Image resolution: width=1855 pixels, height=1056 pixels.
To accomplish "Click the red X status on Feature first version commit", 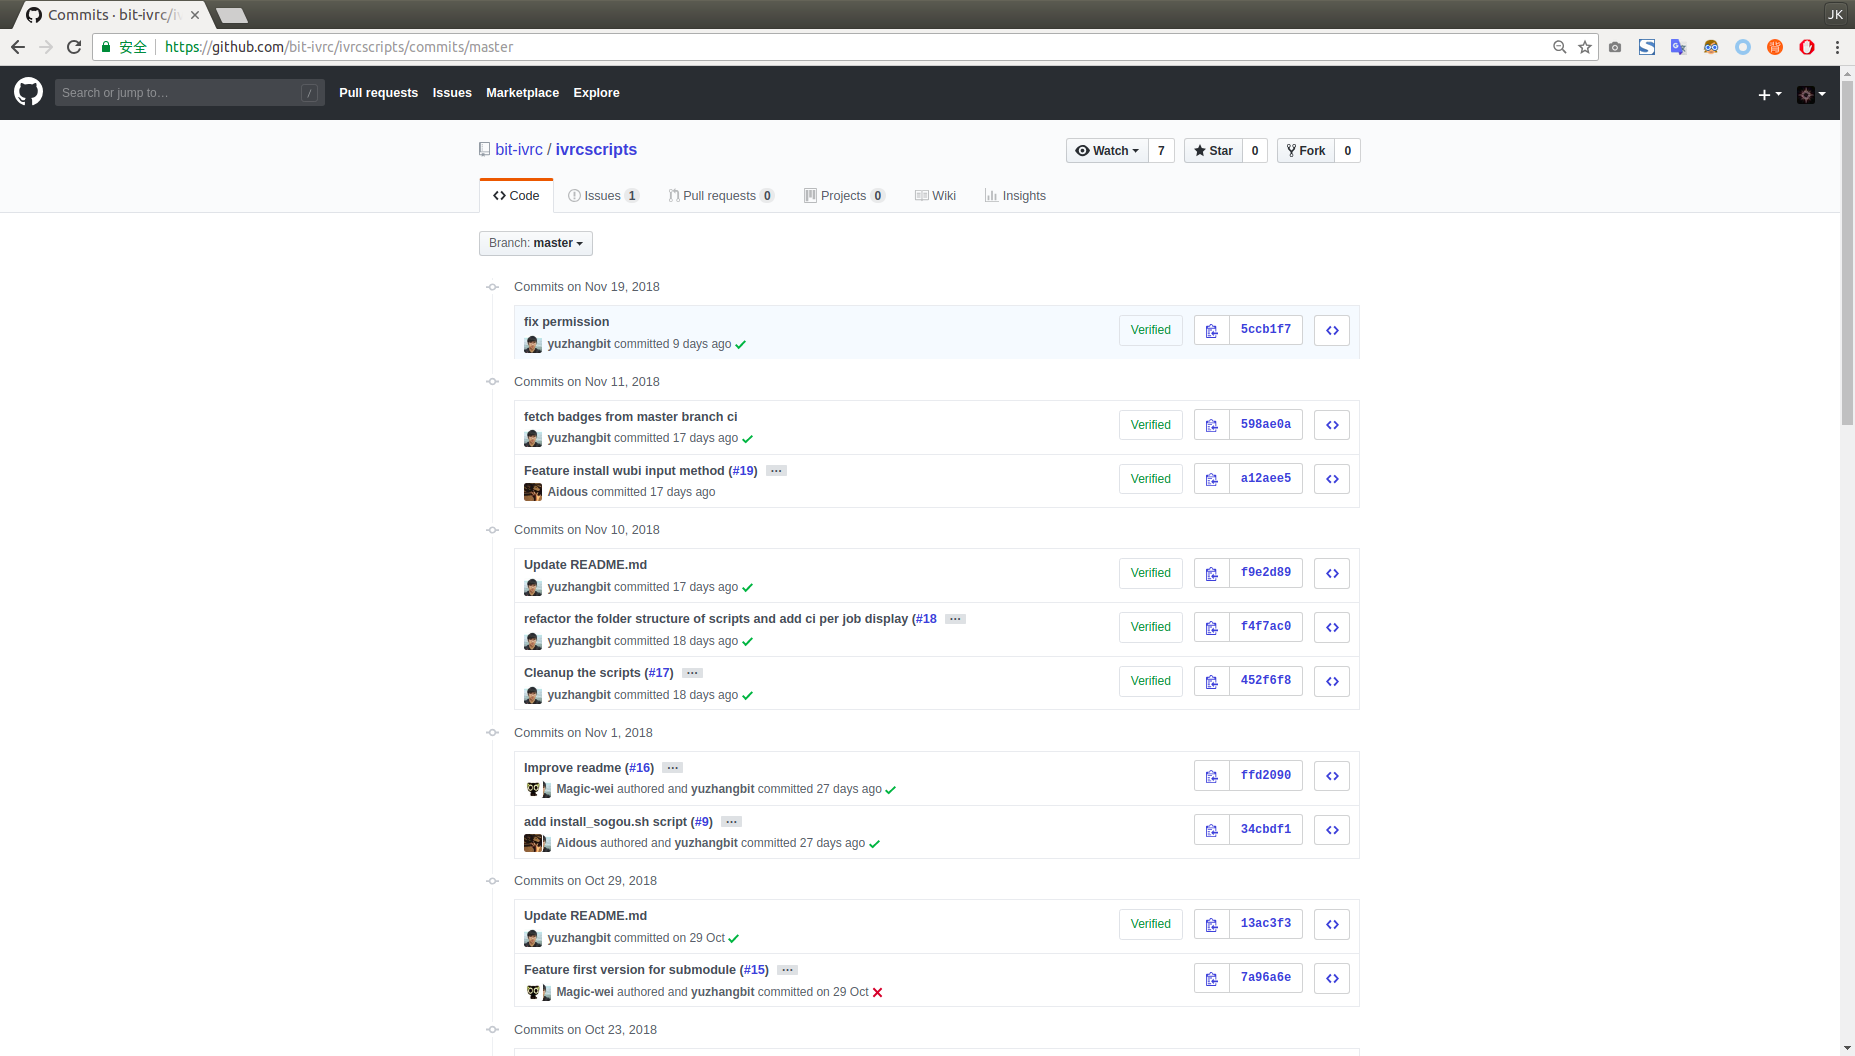I will [878, 992].
